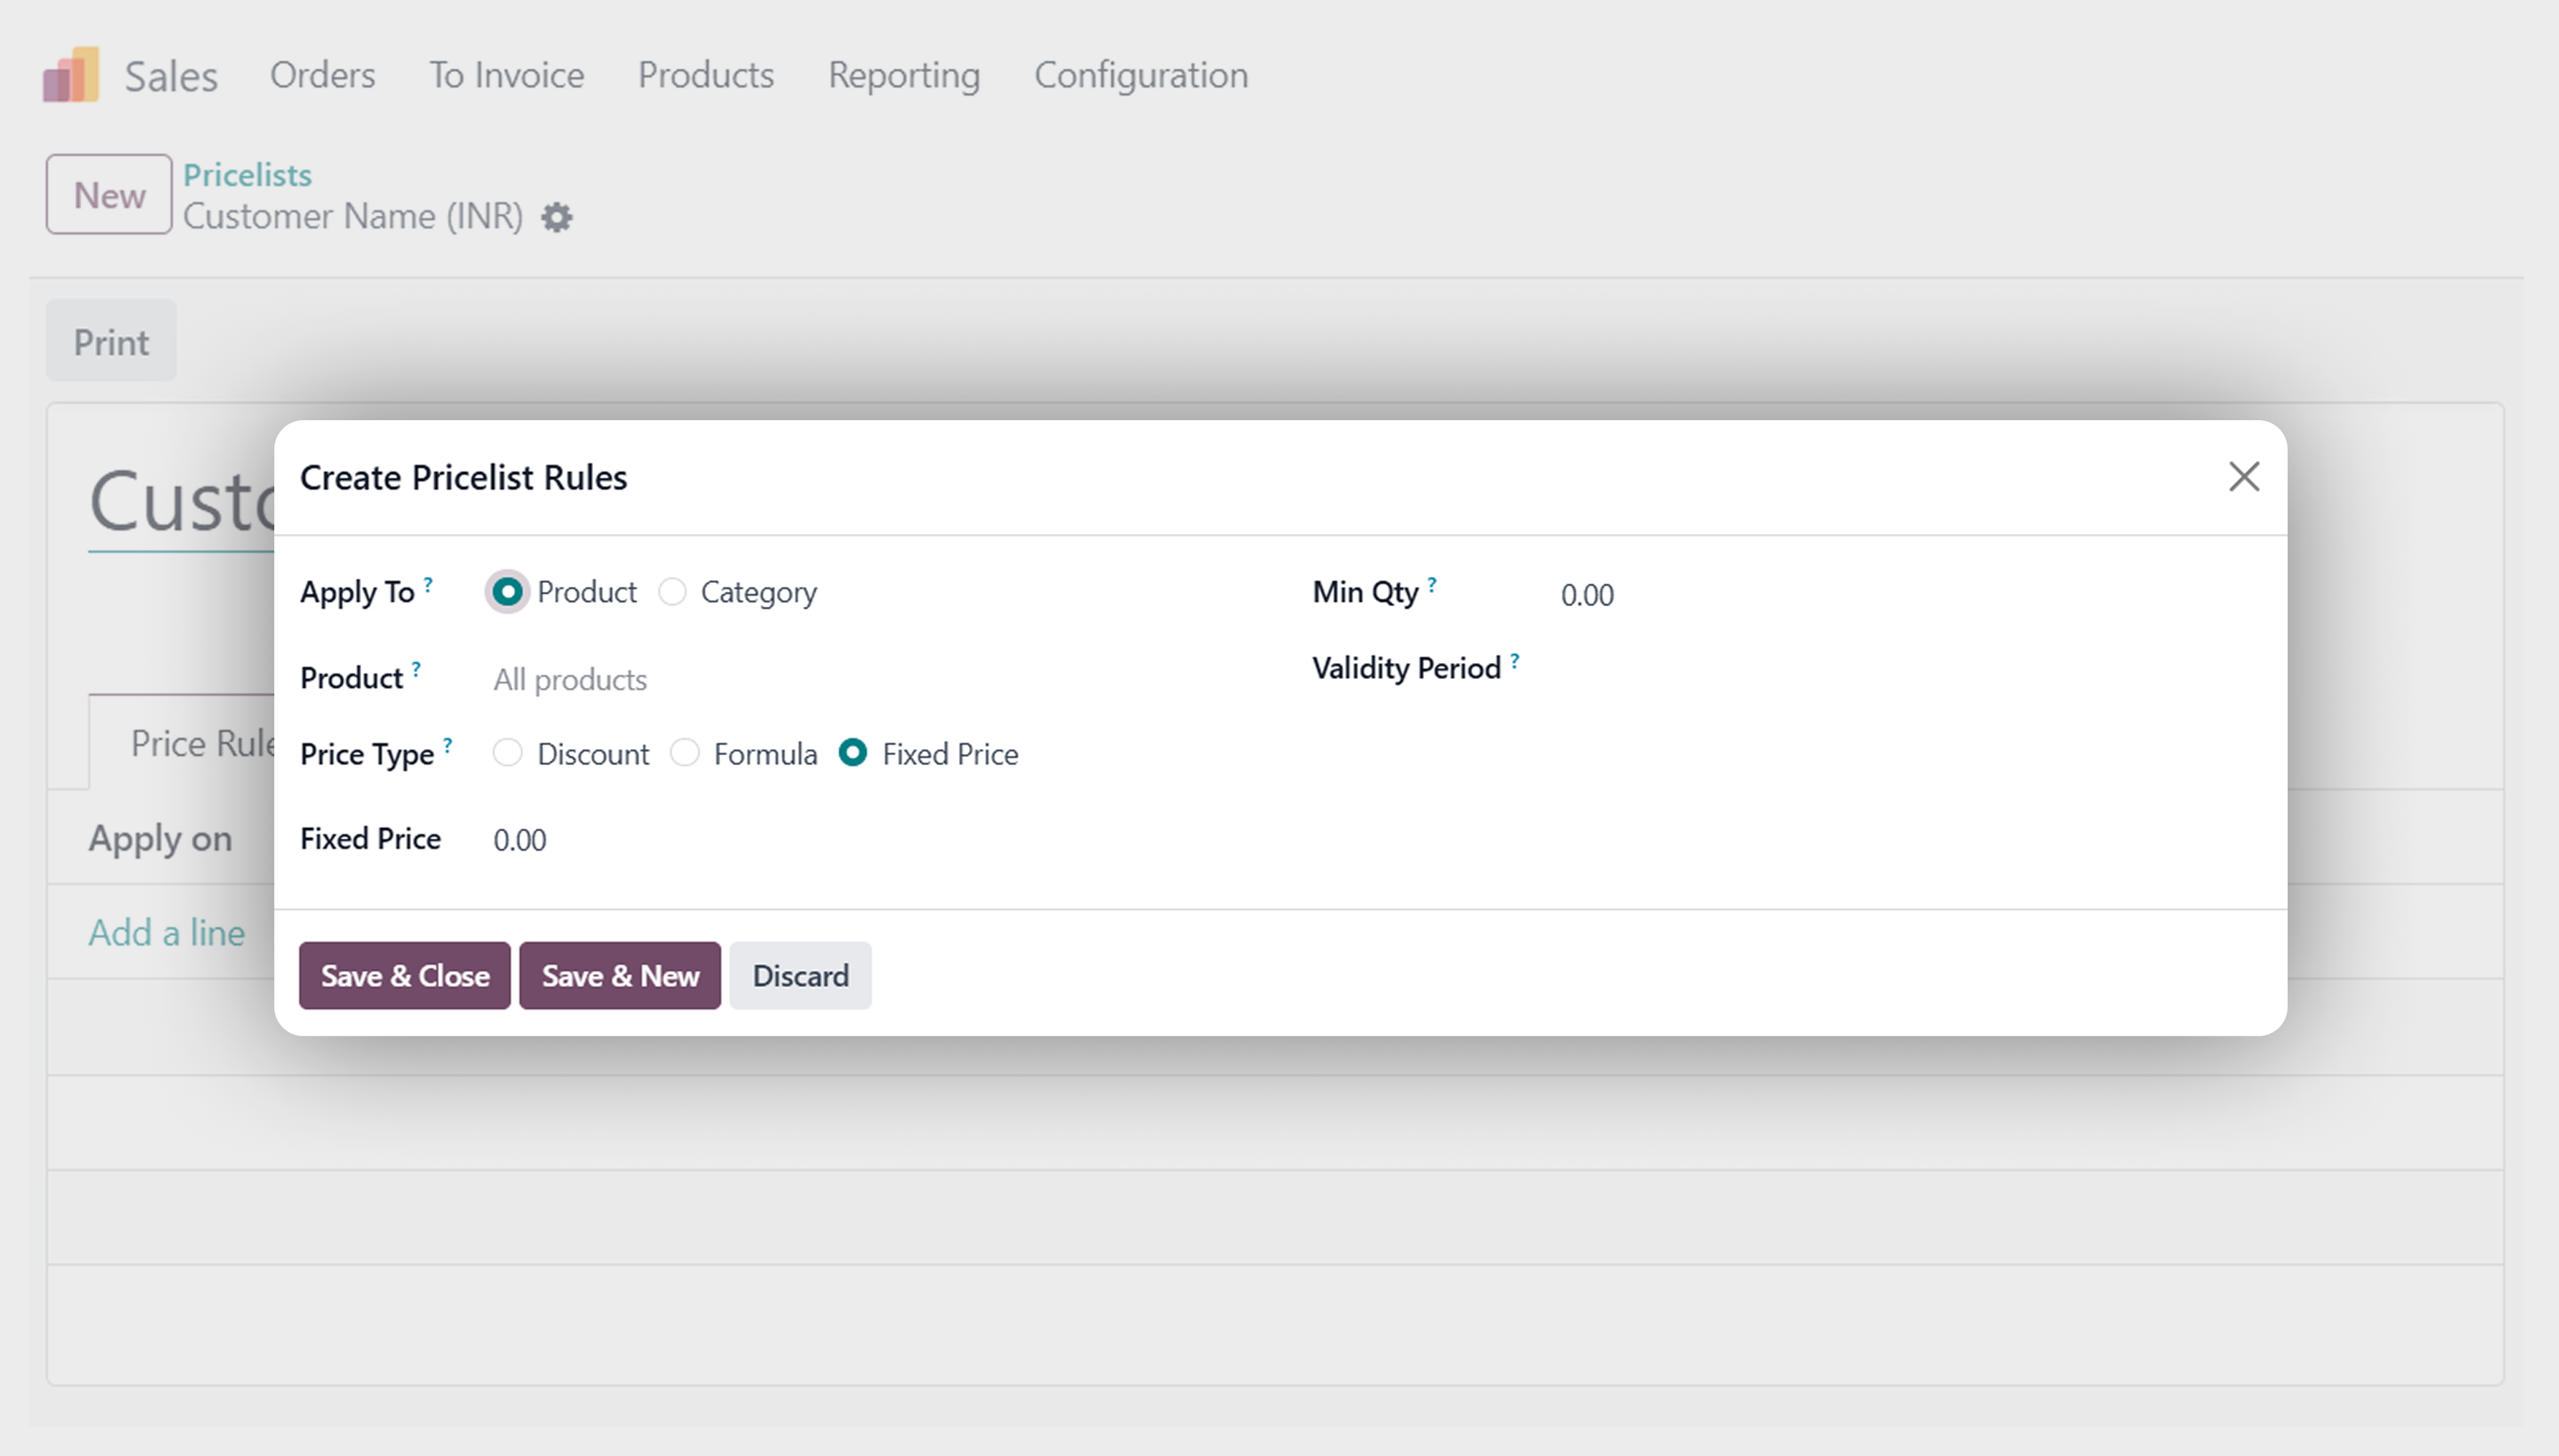Click the New button
The width and height of the screenshot is (2559, 1456).
click(x=109, y=194)
